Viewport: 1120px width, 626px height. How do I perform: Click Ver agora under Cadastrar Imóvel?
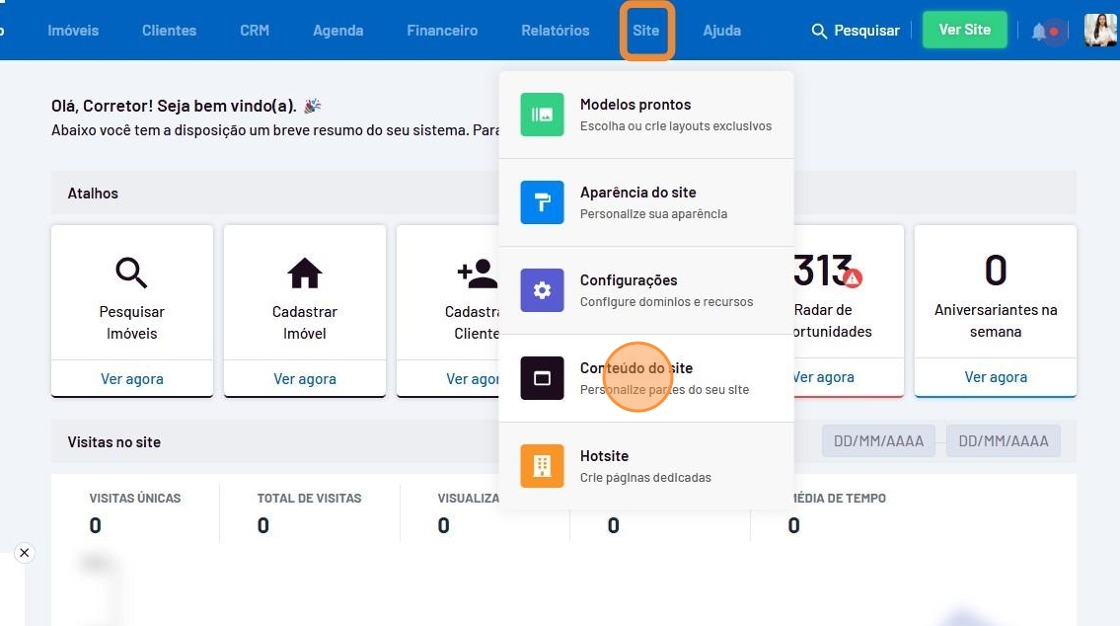[x=304, y=379]
